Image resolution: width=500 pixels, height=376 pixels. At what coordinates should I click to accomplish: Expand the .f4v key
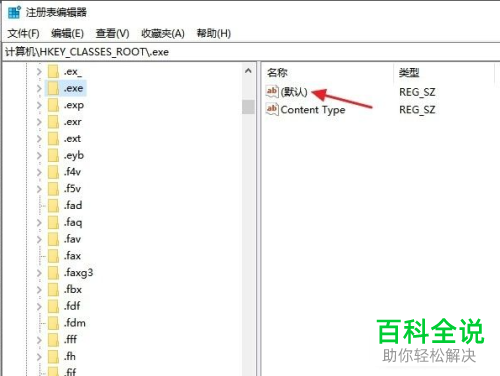point(39,172)
